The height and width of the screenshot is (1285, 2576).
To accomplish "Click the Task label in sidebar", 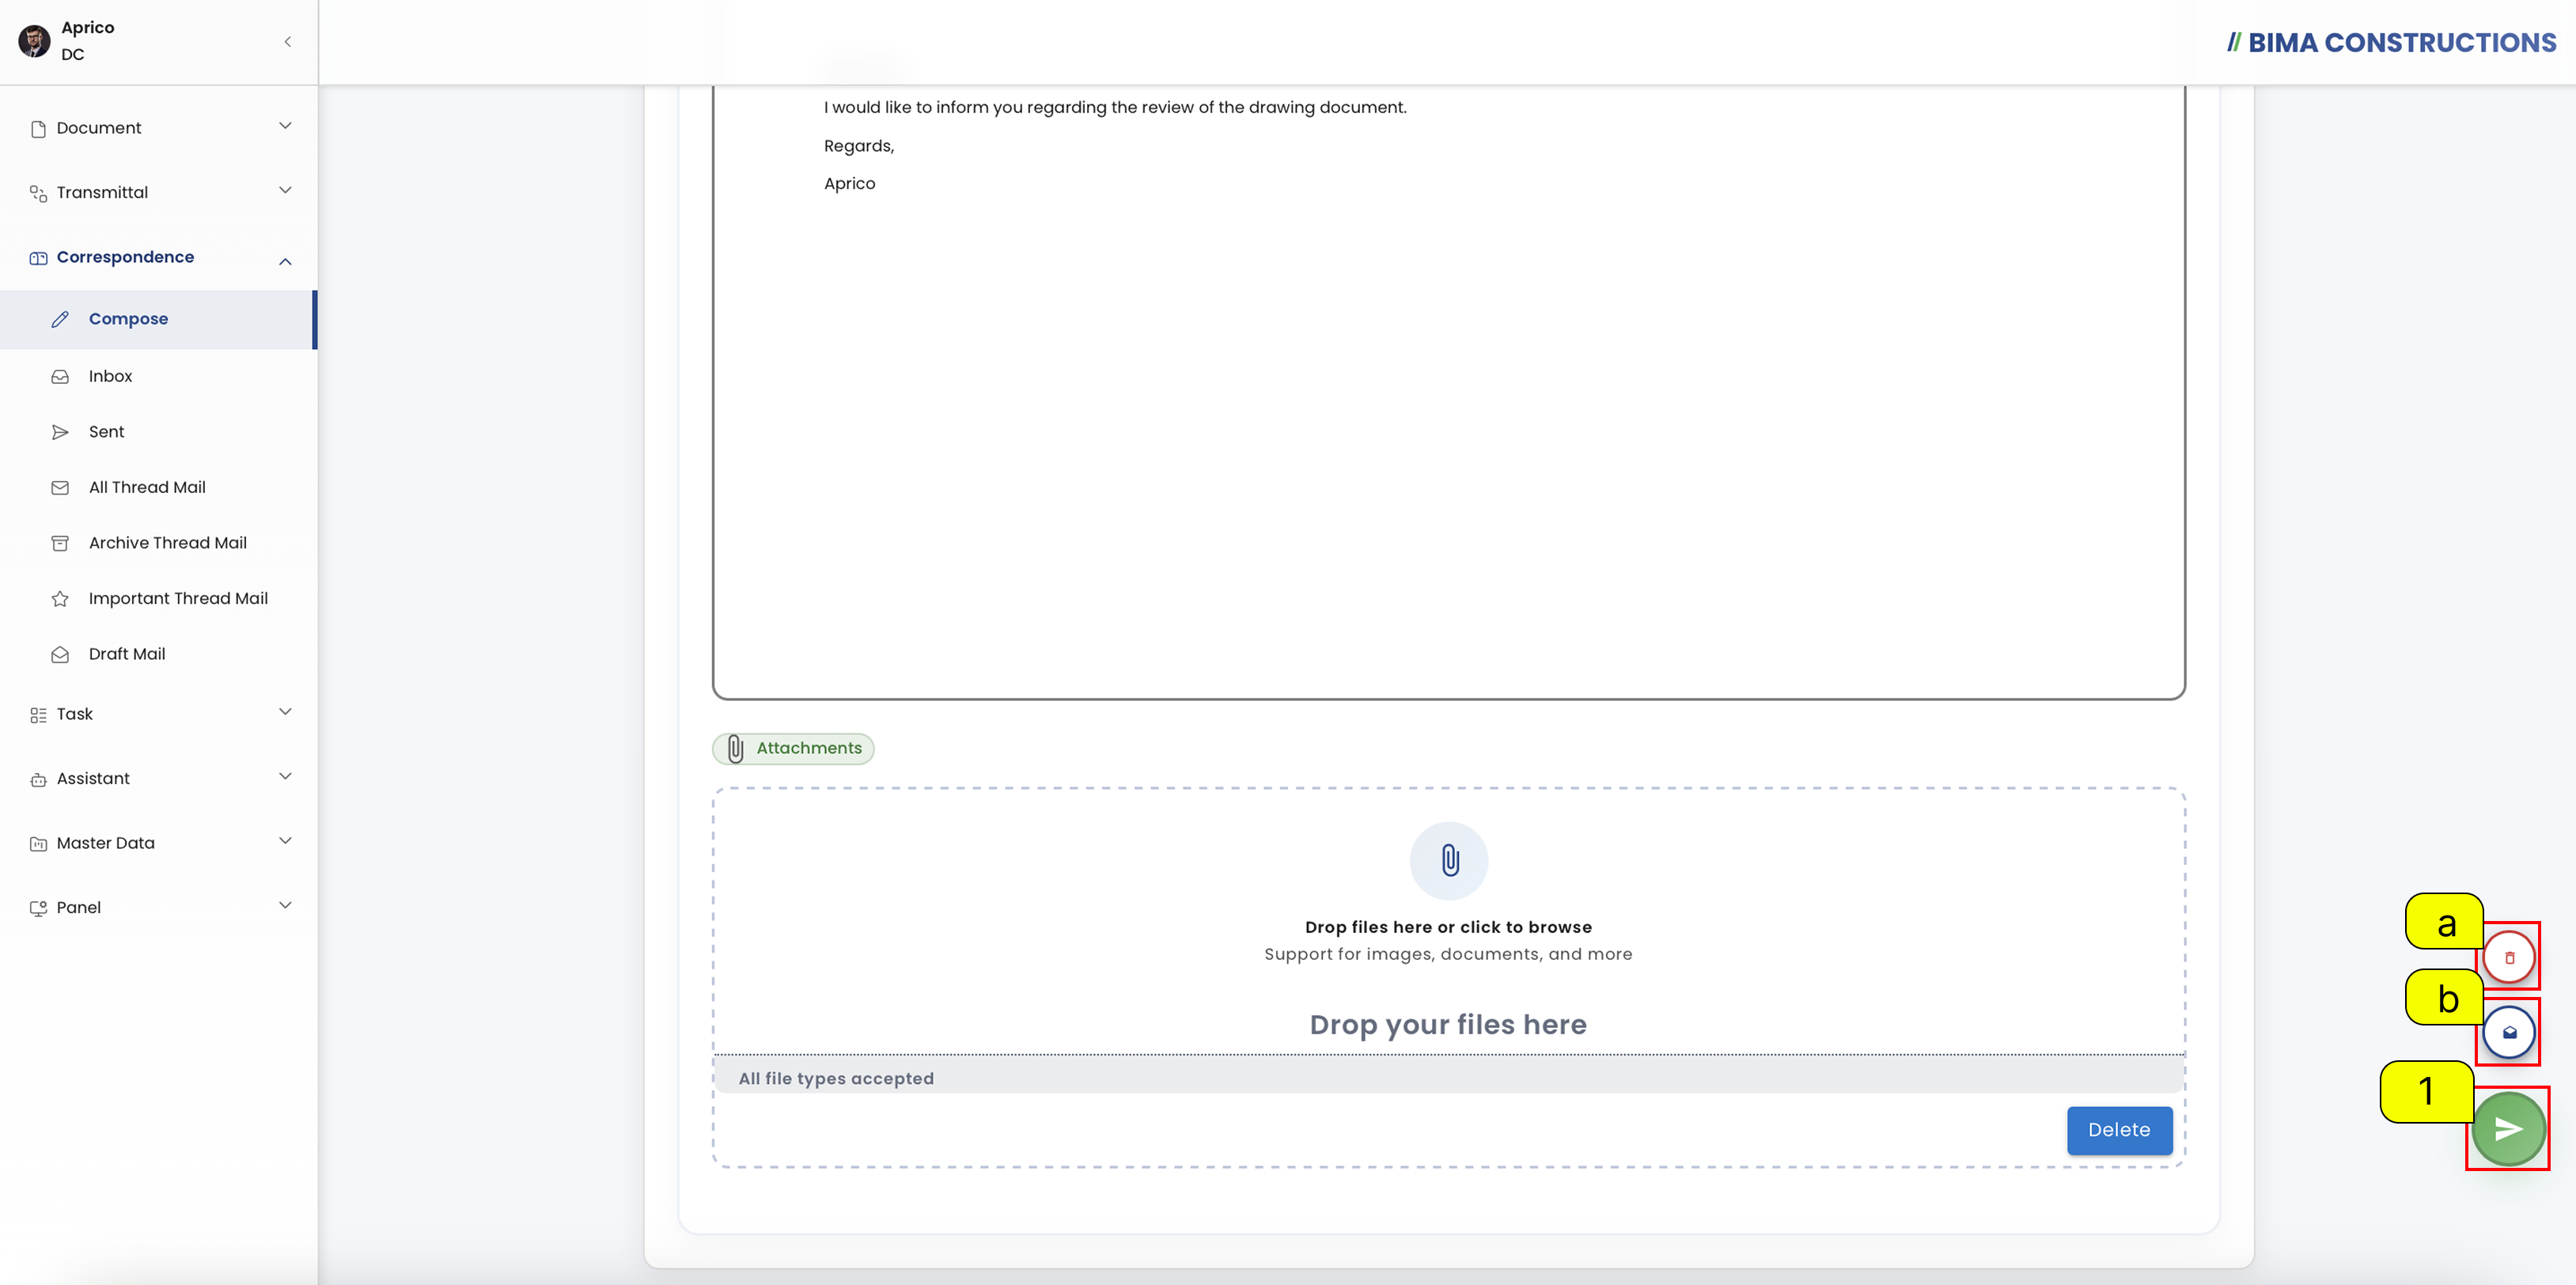I will tap(75, 714).
